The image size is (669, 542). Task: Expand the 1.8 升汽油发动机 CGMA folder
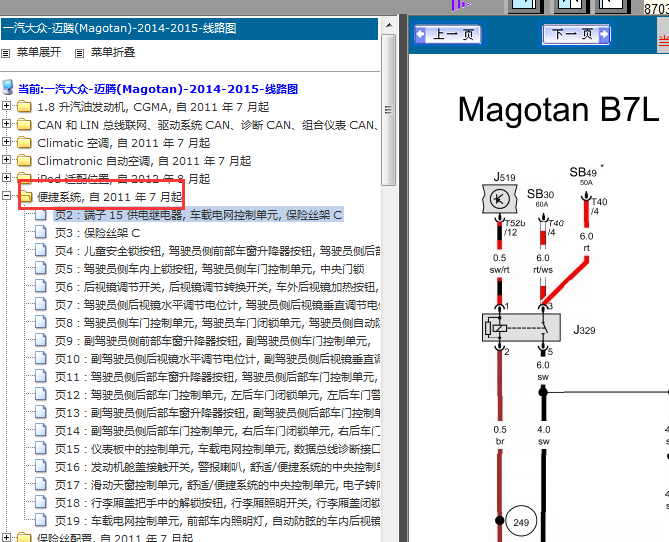coord(6,105)
